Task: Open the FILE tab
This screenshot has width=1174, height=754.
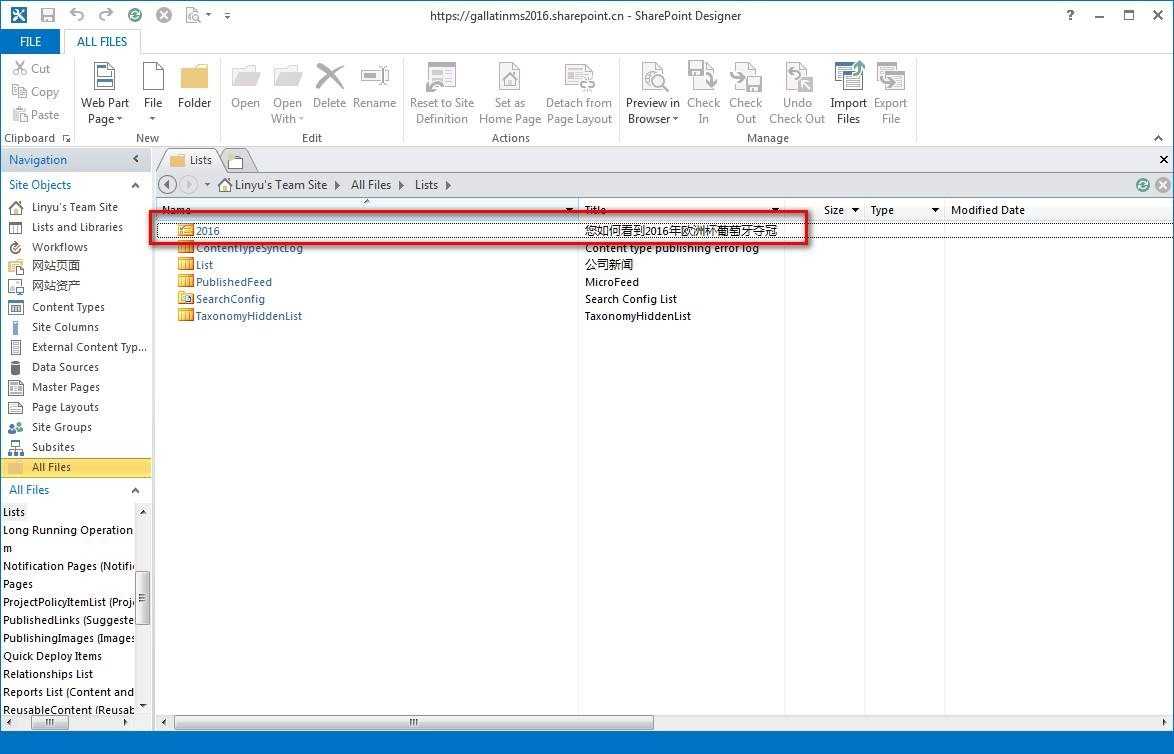Action: (31, 41)
